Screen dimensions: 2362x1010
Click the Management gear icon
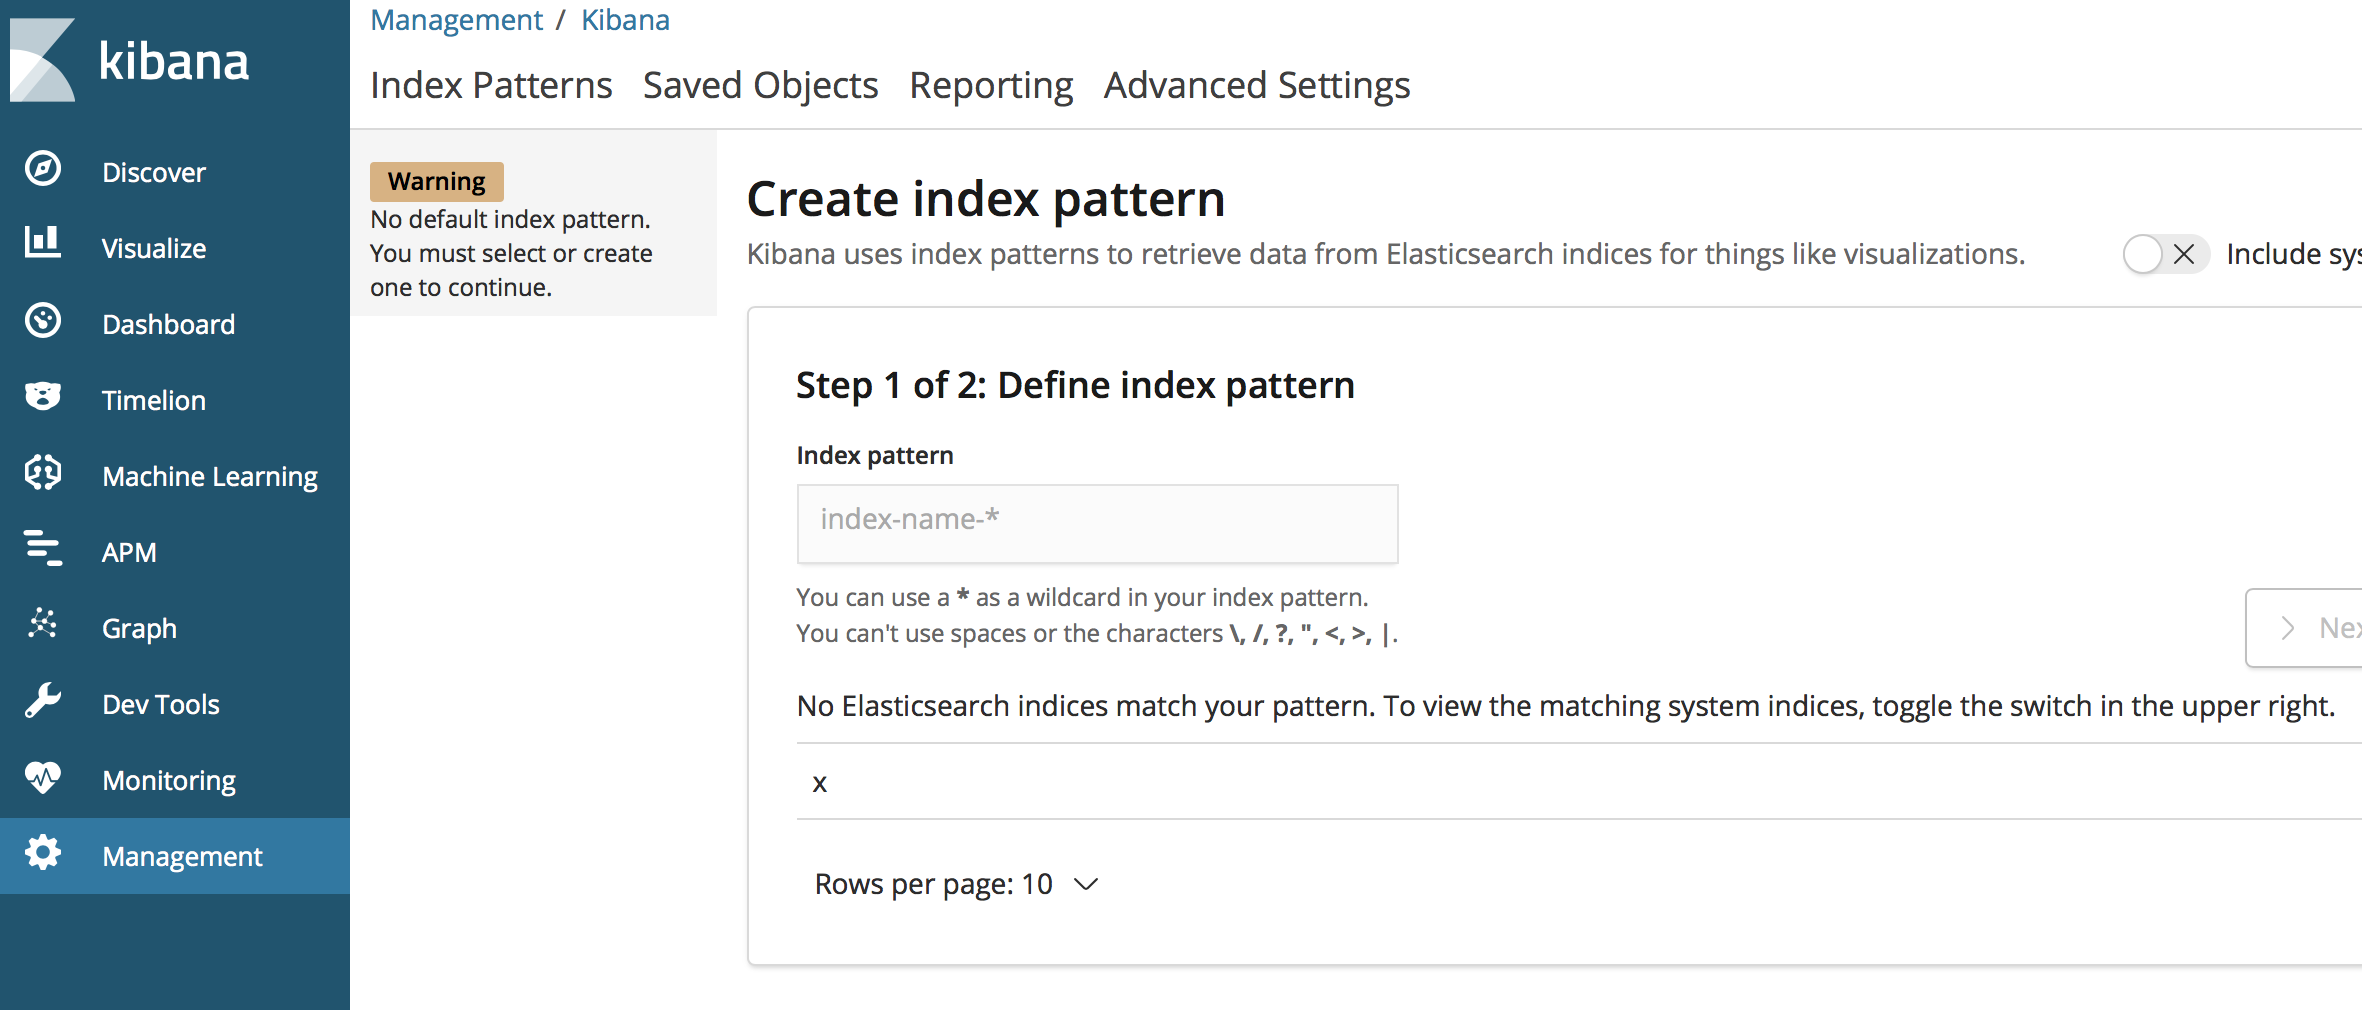point(43,853)
